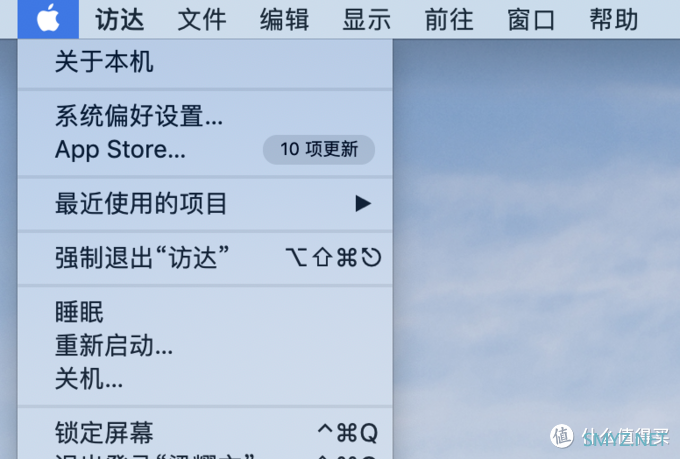
Task: Open the 编辑 menu
Action: tap(284, 20)
